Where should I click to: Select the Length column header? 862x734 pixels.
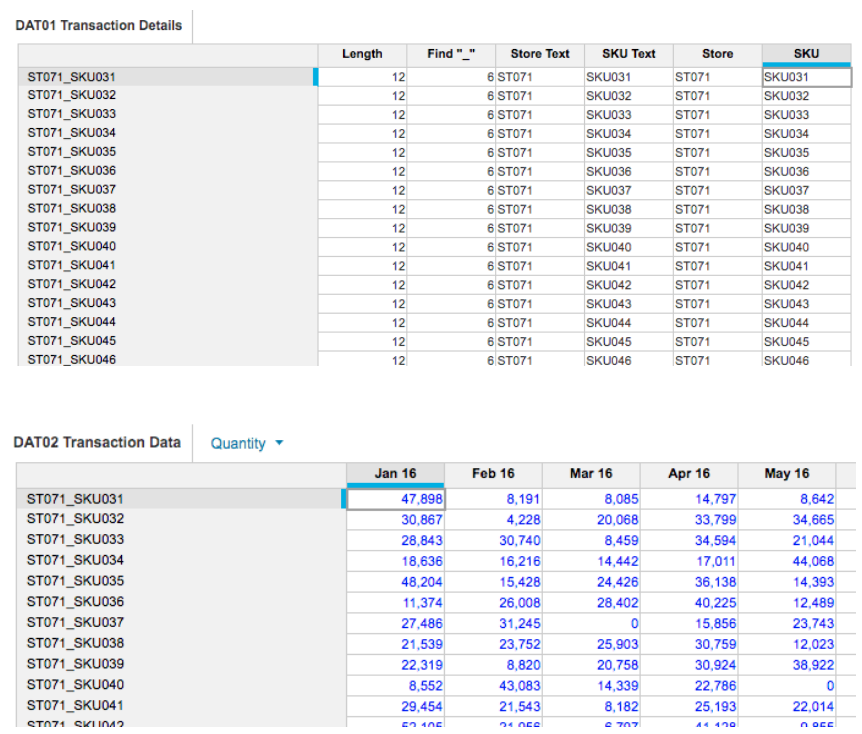(362, 54)
